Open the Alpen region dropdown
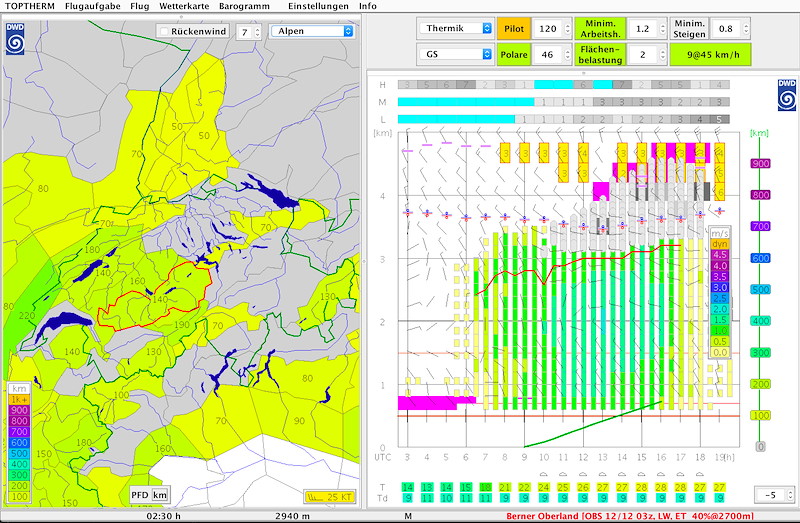Viewport: 800px width, 523px height. [x=312, y=31]
